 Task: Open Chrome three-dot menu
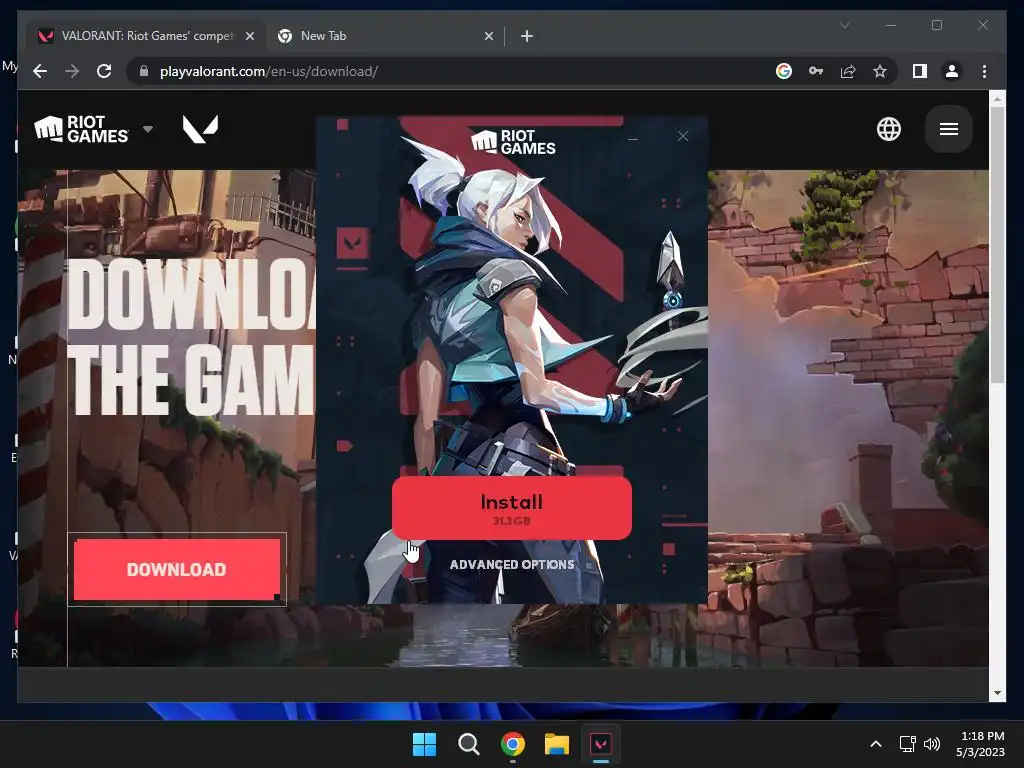click(984, 71)
